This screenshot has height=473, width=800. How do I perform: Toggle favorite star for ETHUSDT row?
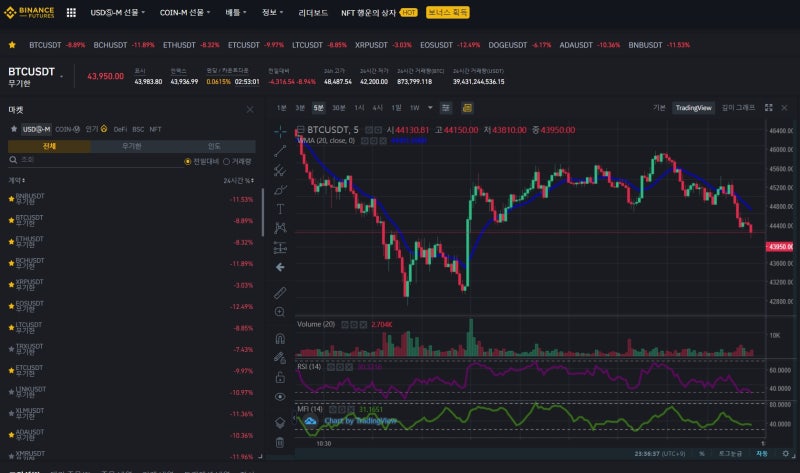point(11,242)
